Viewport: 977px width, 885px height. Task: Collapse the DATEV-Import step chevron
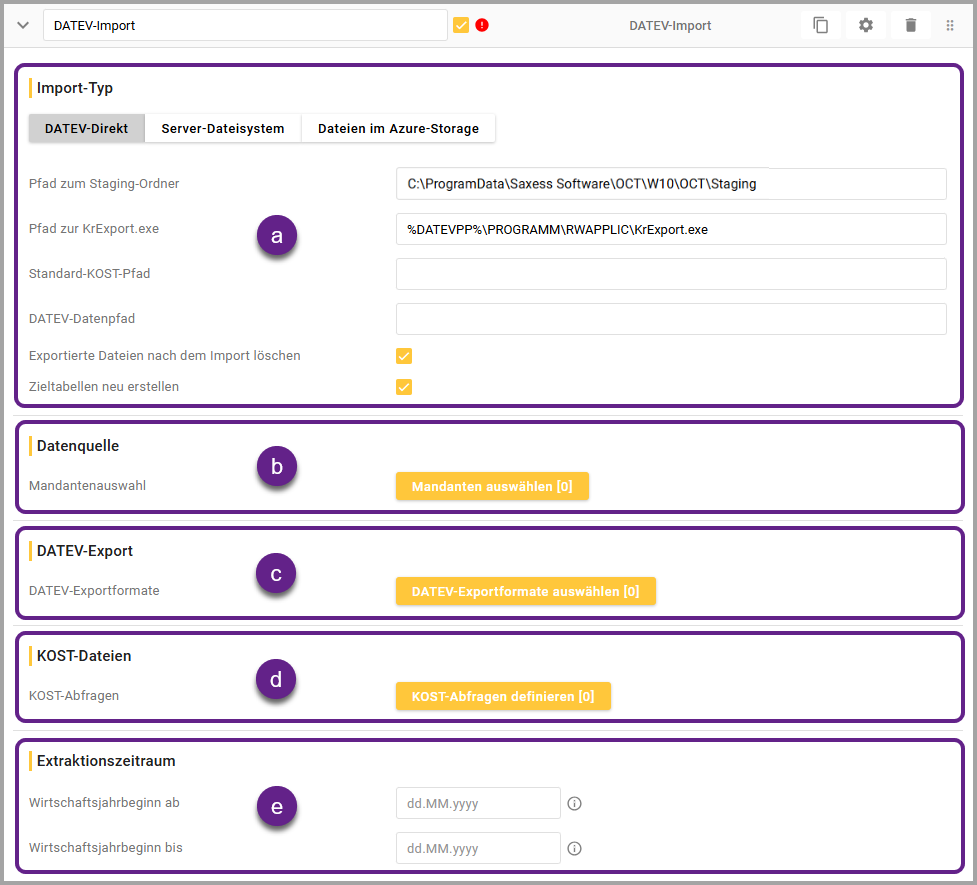(x=23, y=25)
